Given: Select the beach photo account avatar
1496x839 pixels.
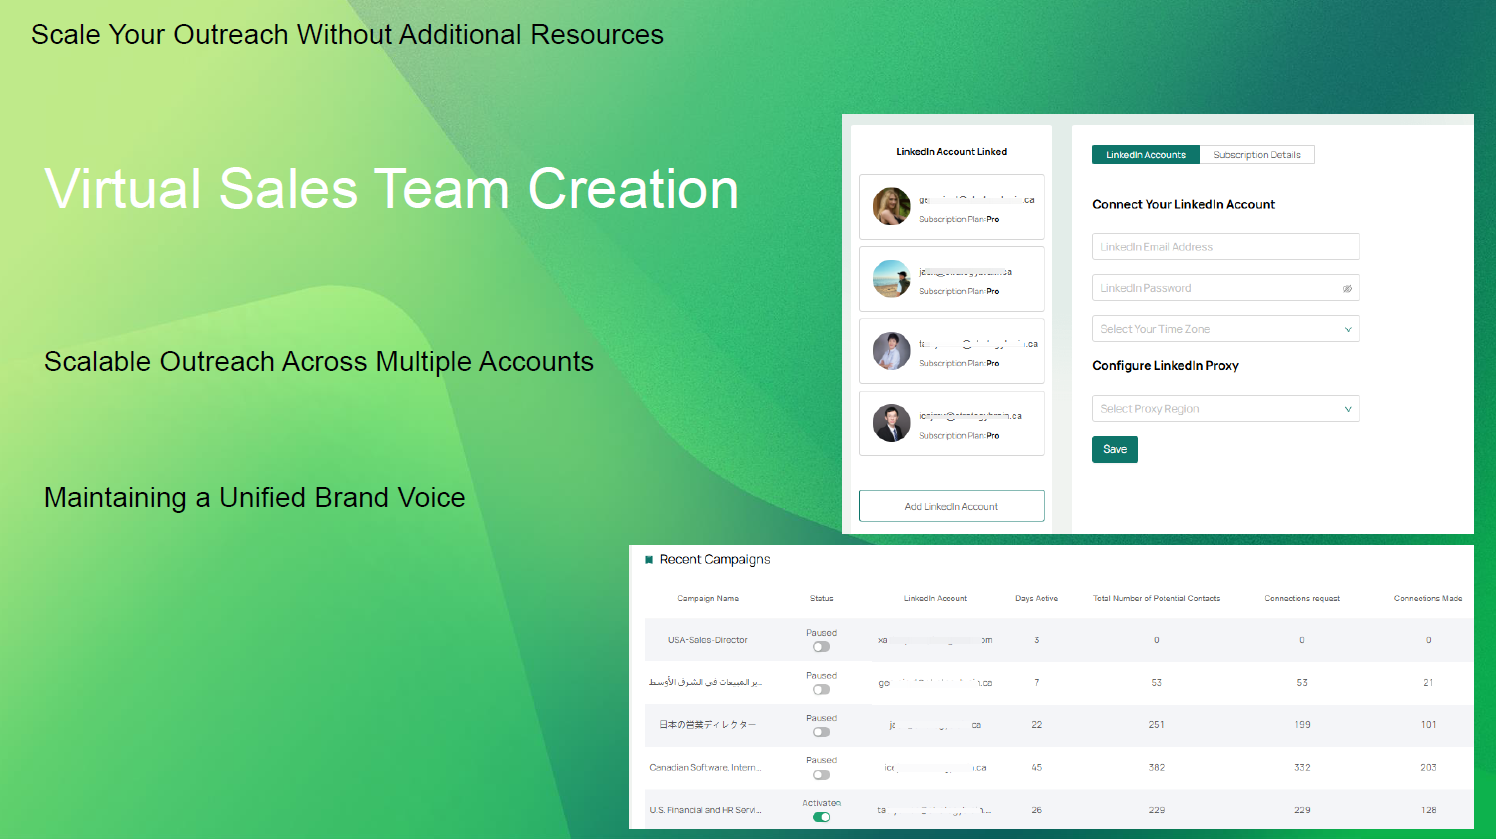Looking at the screenshot, I should [891, 279].
